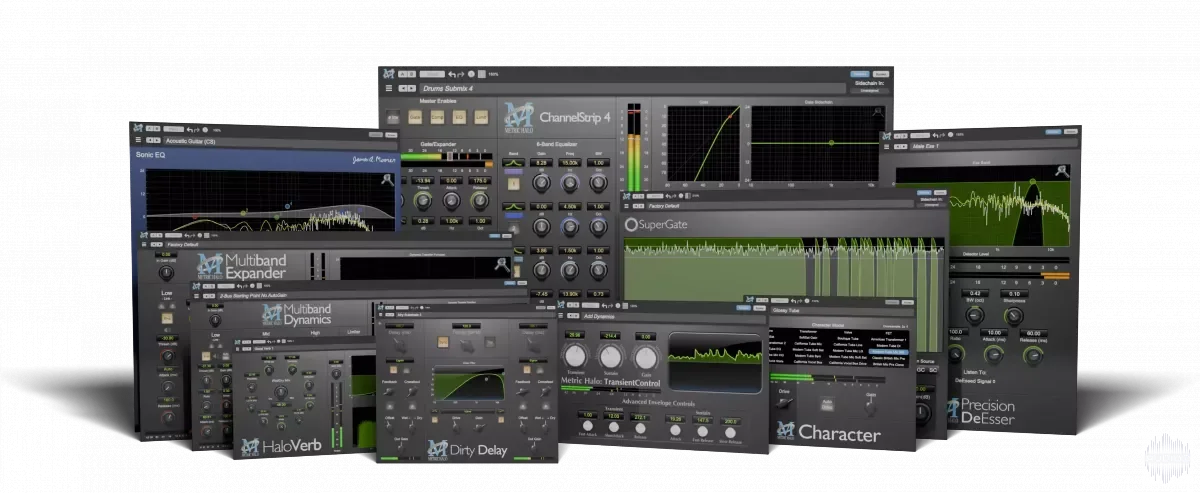Click the 15.00k frequency value in the equalizer
The width and height of the screenshot is (1200, 493).
(569, 163)
